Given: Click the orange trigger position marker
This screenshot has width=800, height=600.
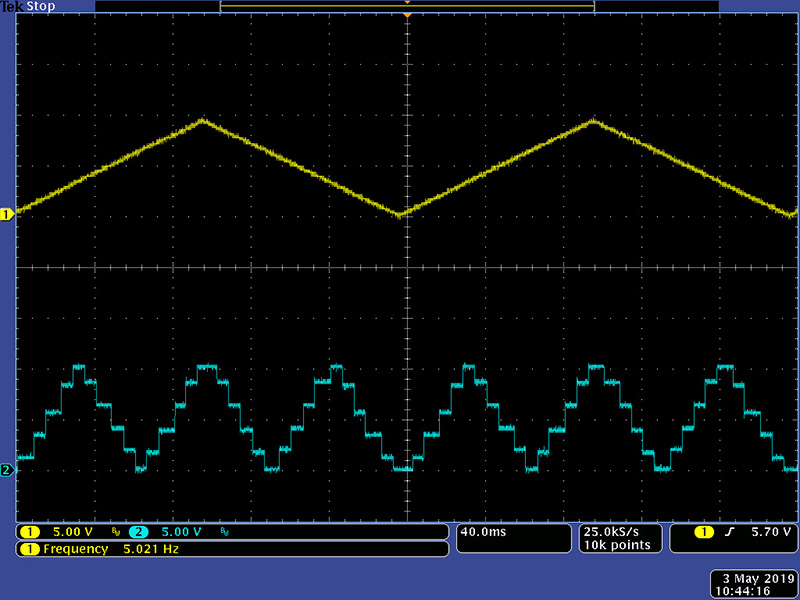Looking at the screenshot, I should (x=407, y=3).
